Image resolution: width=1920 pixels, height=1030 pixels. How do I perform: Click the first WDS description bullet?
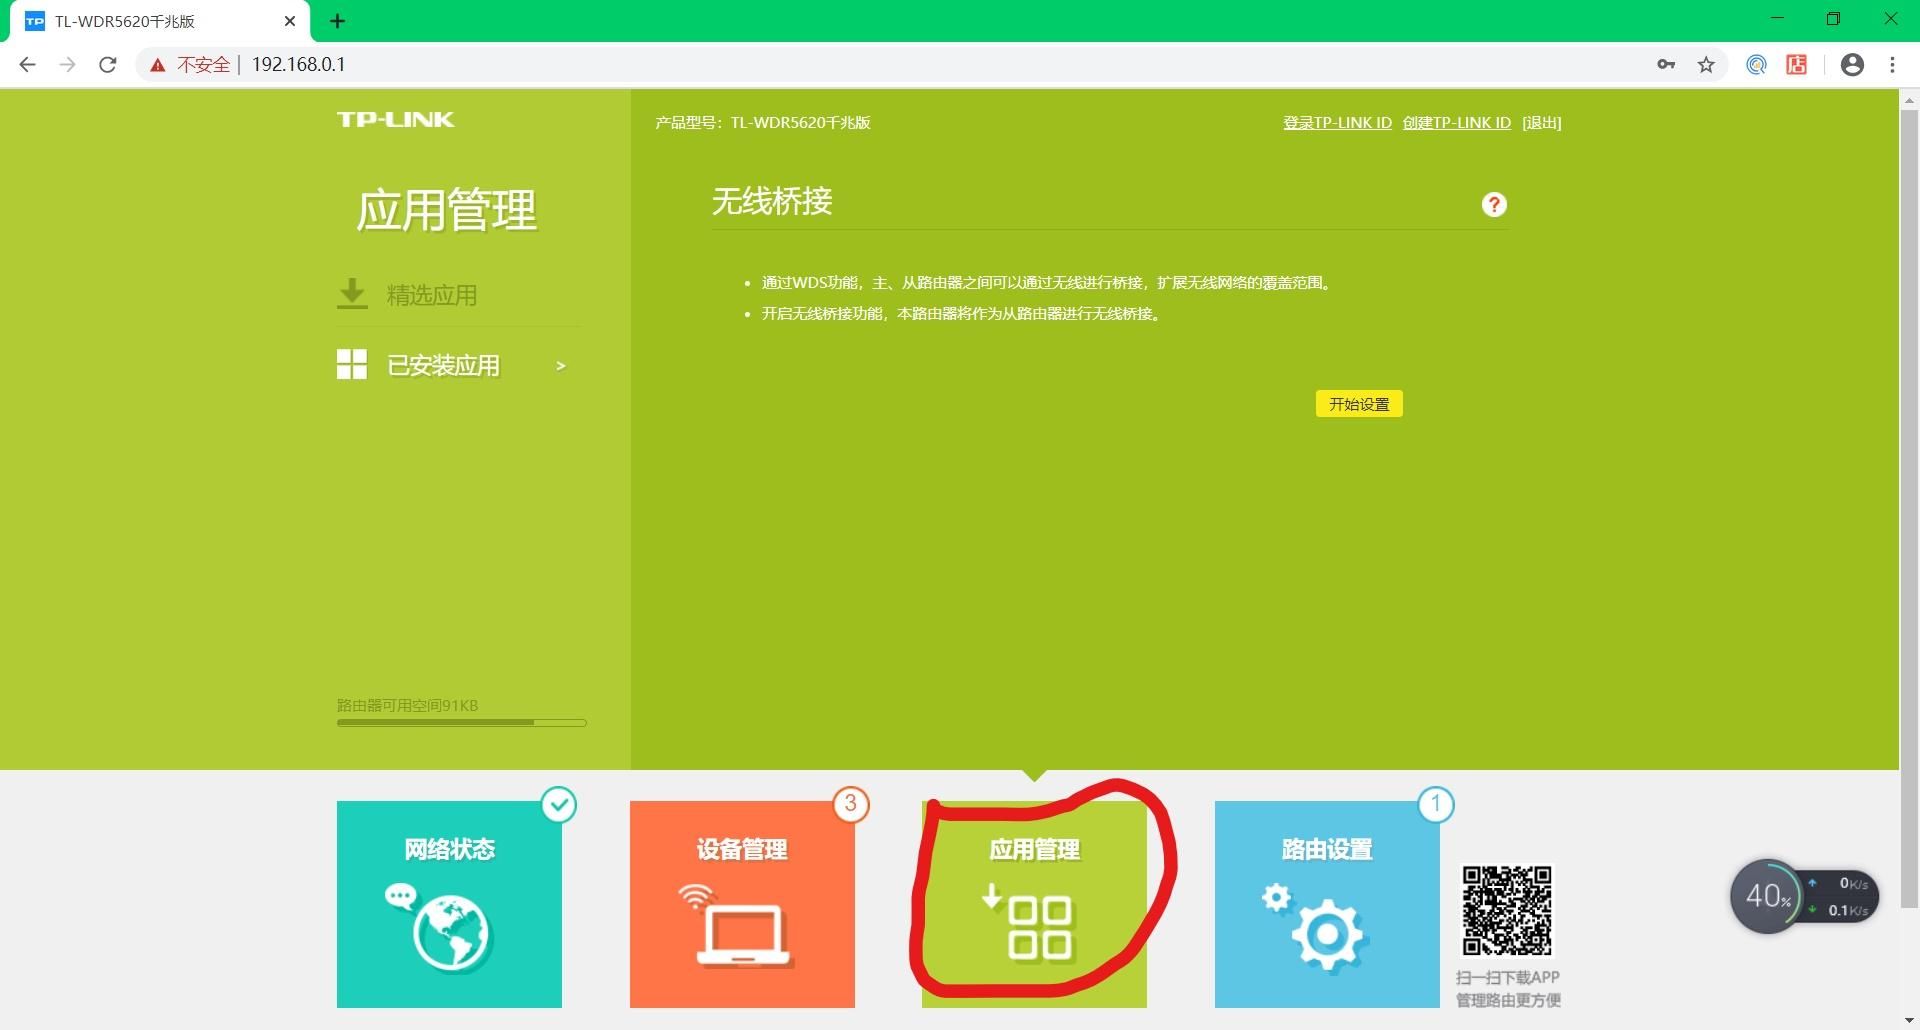1046,283
